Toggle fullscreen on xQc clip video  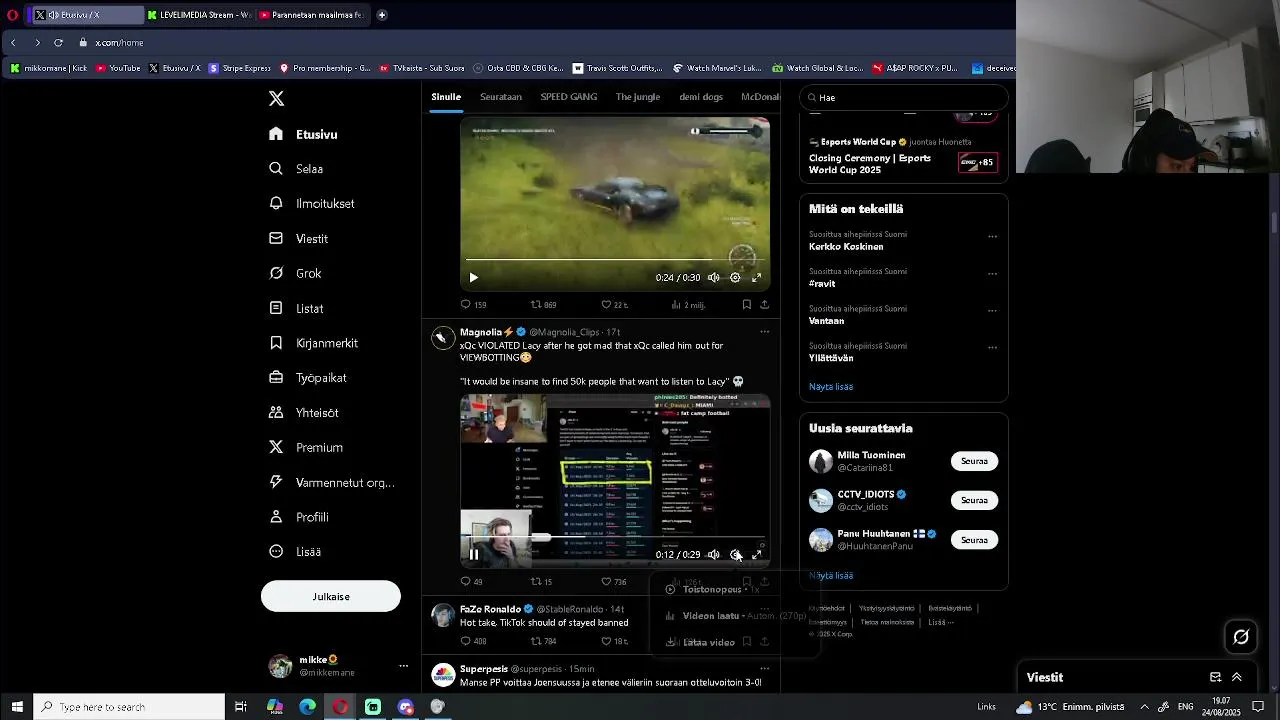pos(757,555)
